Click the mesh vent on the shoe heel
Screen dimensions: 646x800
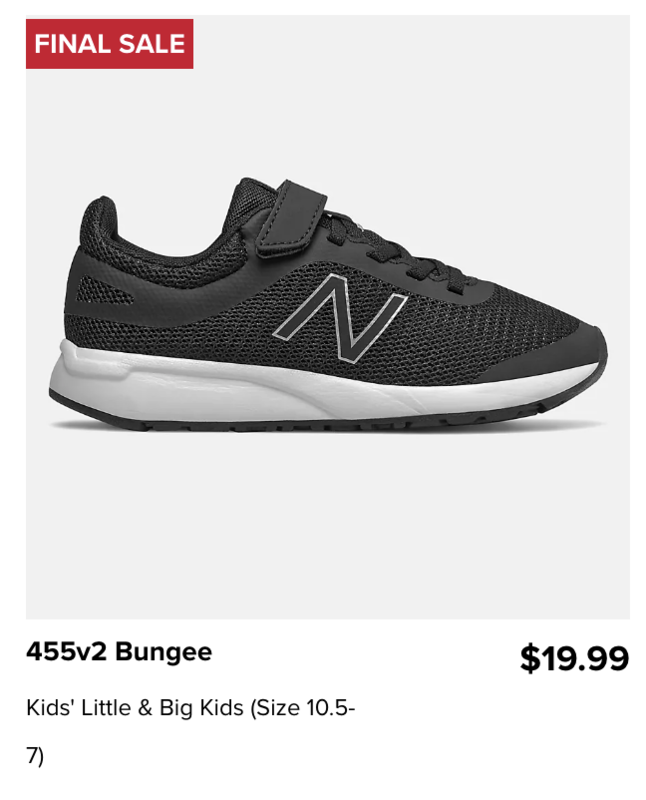click(105, 290)
